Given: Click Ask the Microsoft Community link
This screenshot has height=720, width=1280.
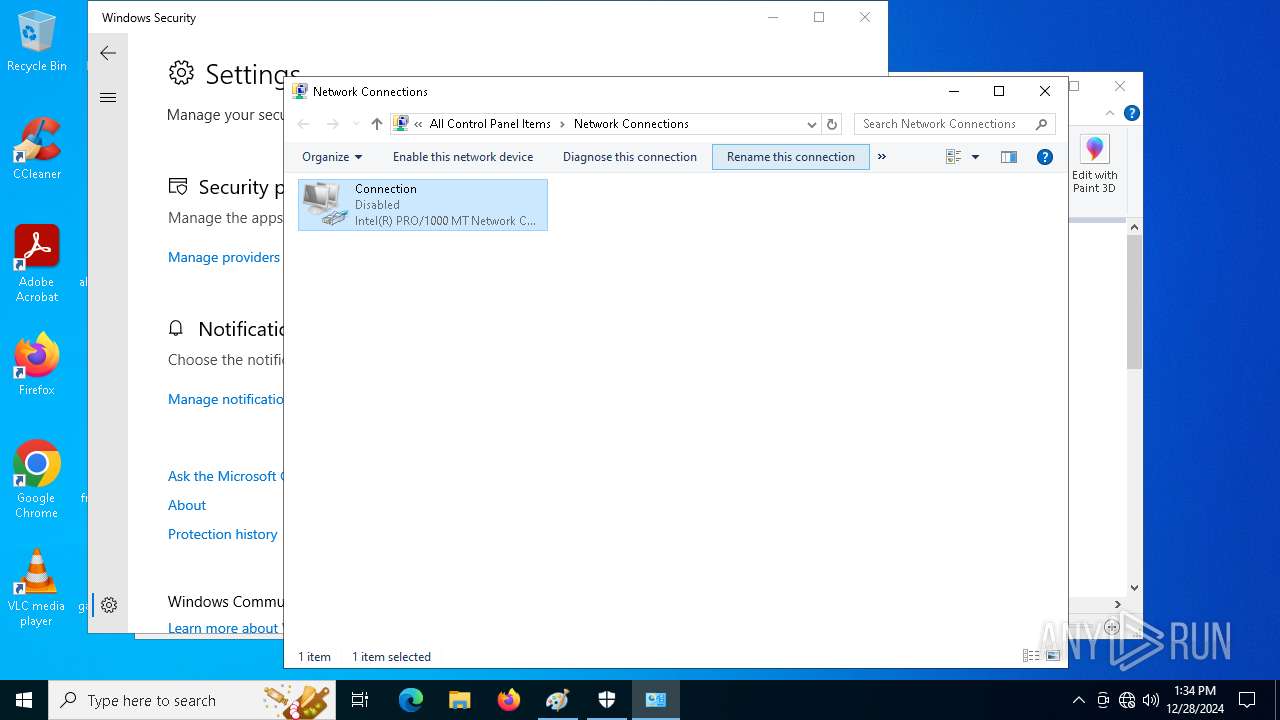Looking at the screenshot, I should [225, 476].
